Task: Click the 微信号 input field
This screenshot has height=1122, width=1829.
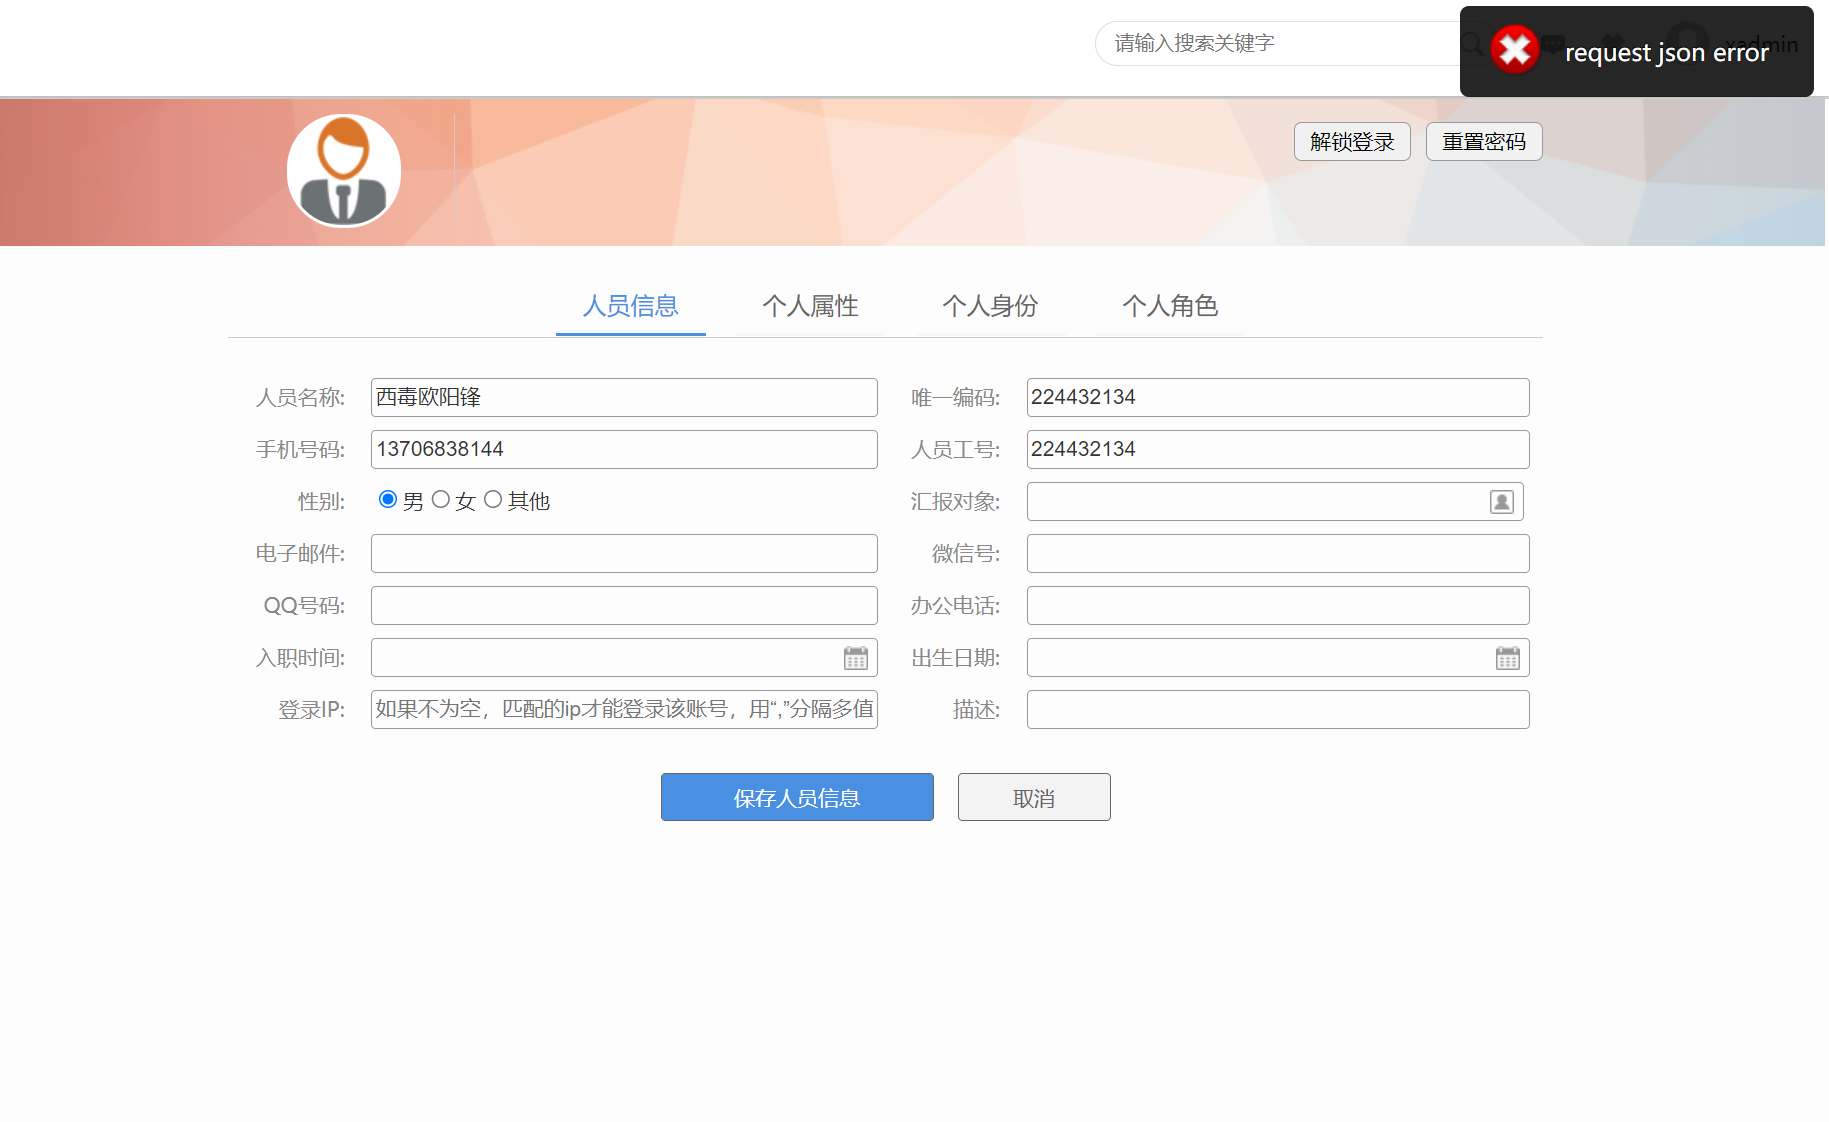Action: 1278,553
